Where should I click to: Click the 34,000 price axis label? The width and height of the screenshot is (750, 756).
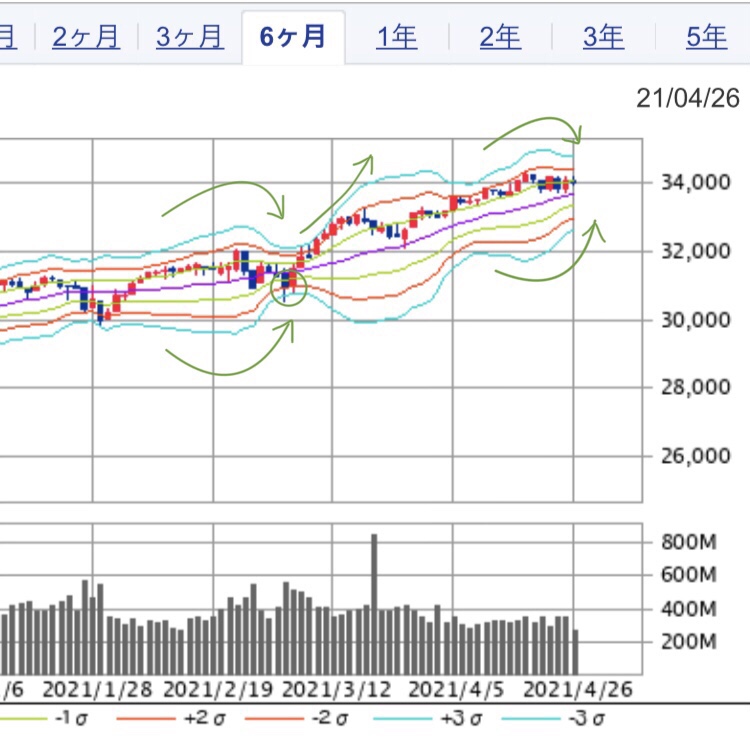pos(696,182)
